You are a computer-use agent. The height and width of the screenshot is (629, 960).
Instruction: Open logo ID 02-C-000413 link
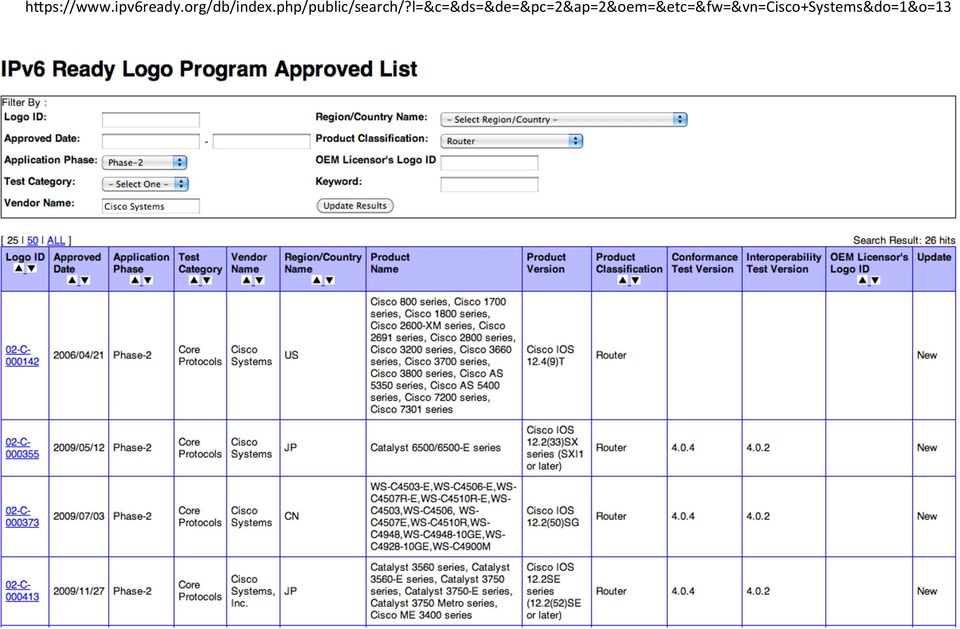point(22,591)
